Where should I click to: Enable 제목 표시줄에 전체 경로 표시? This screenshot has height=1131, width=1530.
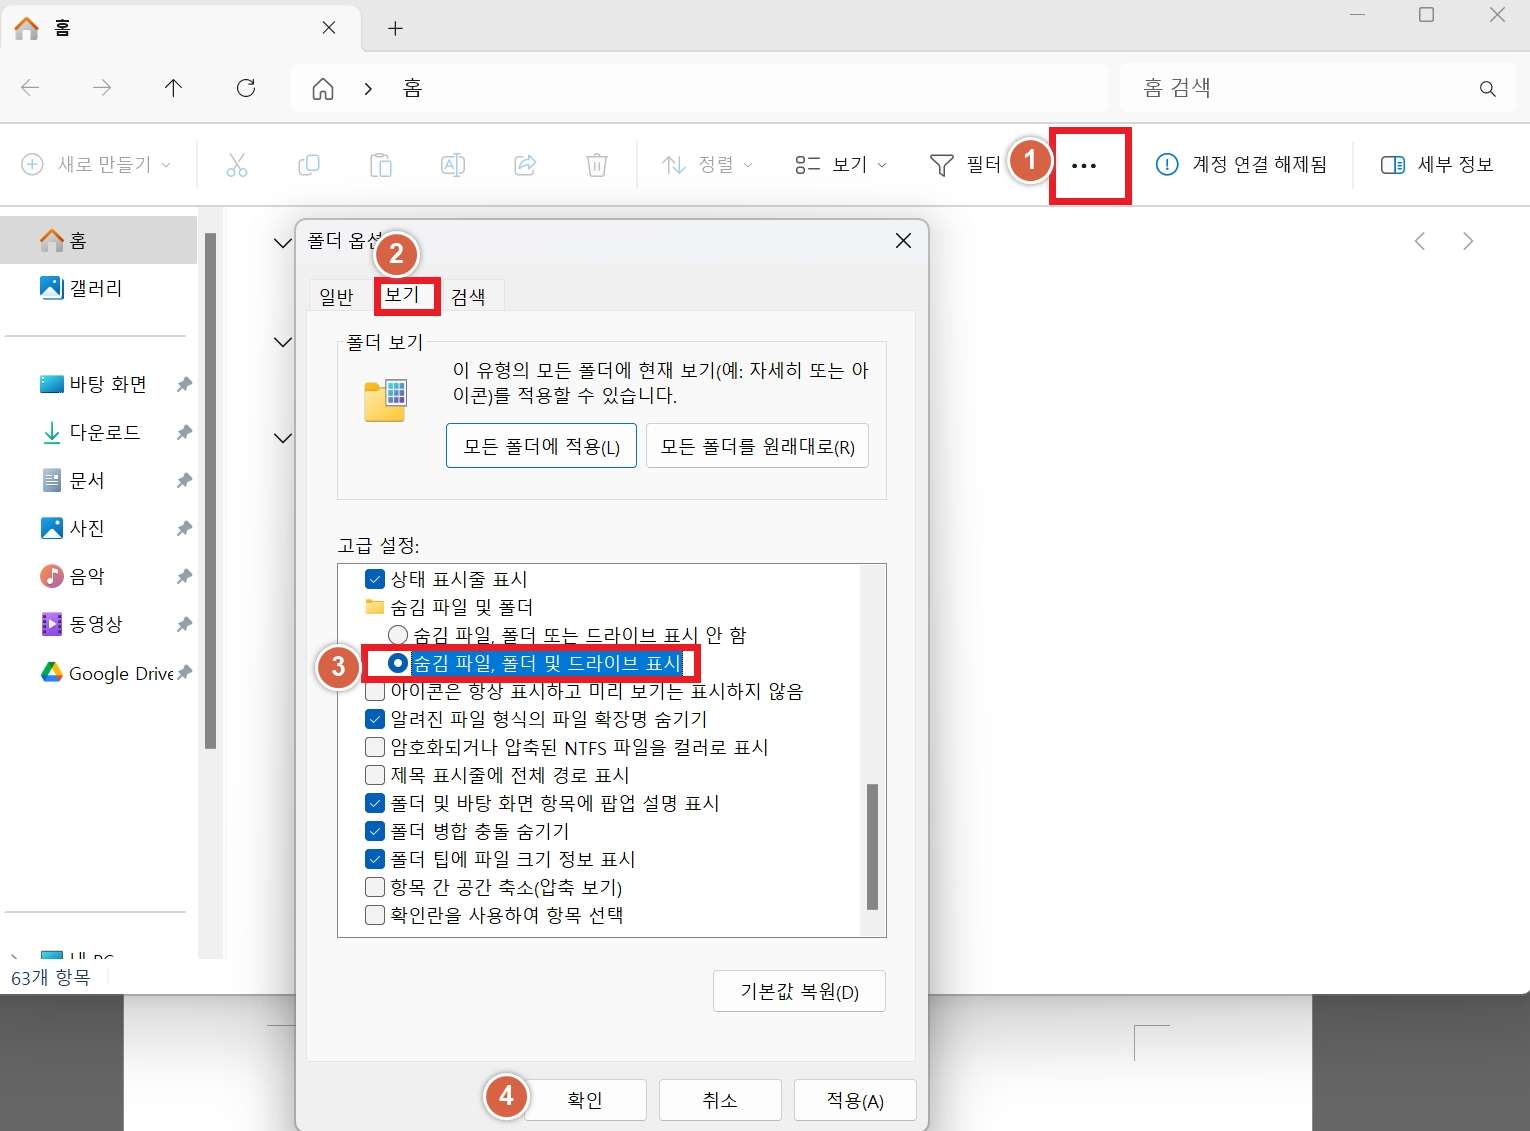[375, 775]
